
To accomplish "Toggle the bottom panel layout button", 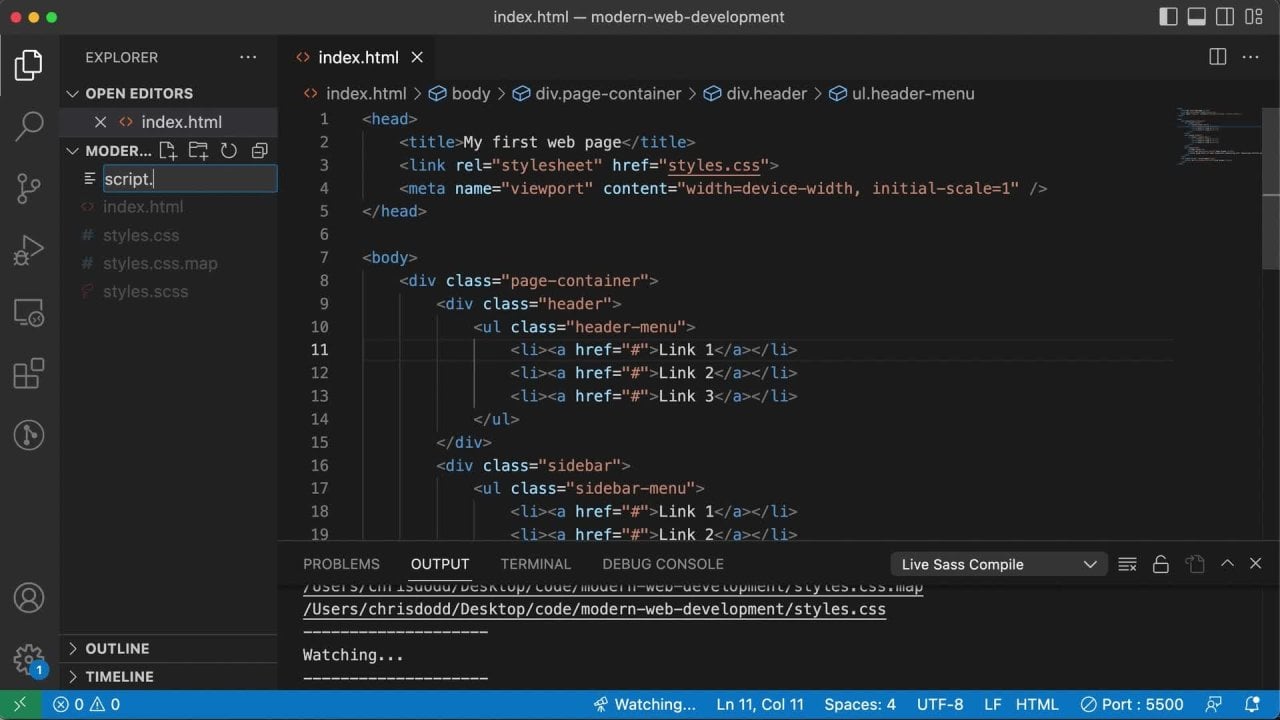I will (x=1196, y=17).
